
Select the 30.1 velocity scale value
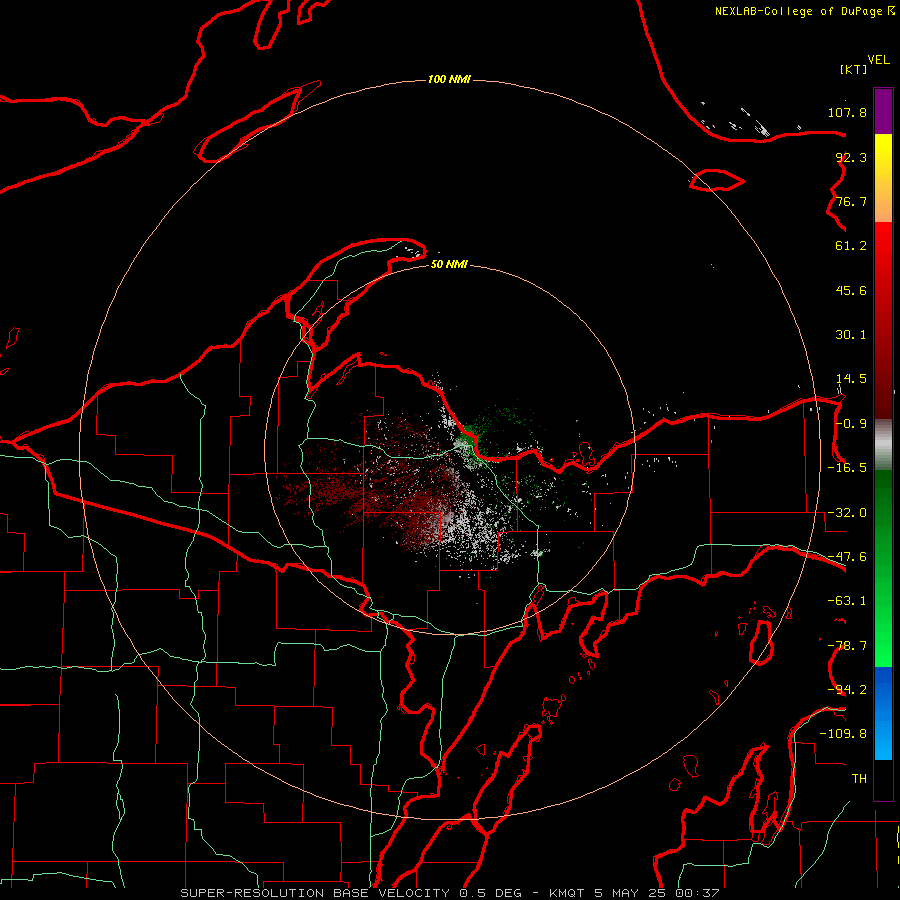click(851, 335)
